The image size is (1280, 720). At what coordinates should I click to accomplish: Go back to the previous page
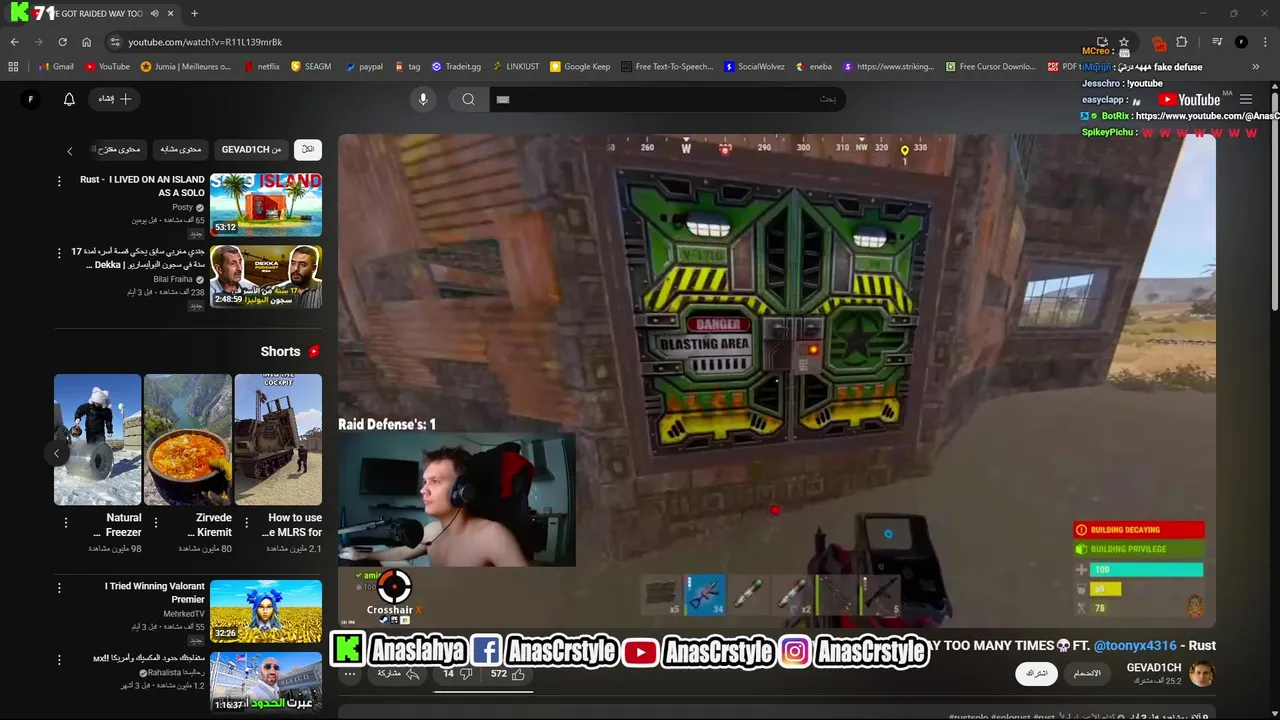point(14,42)
